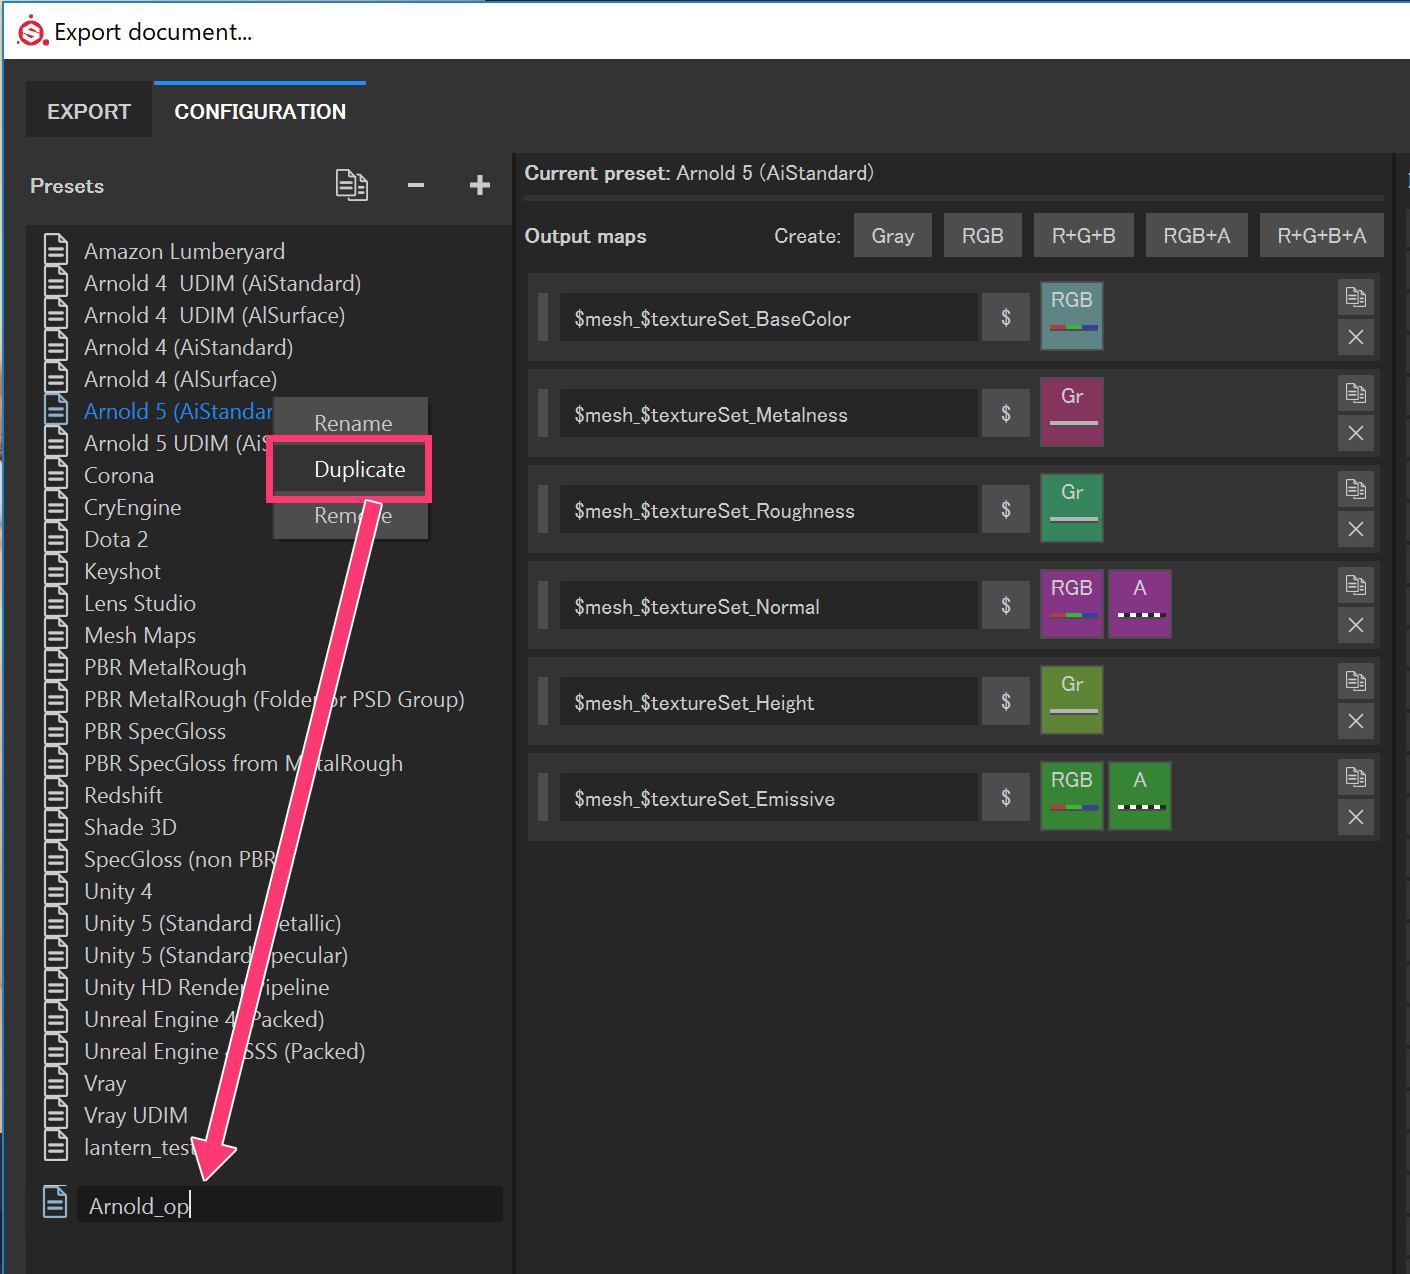
Task: Click the duplicate icon on BaseColor map row
Action: pyautogui.click(x=1356, y=297)
